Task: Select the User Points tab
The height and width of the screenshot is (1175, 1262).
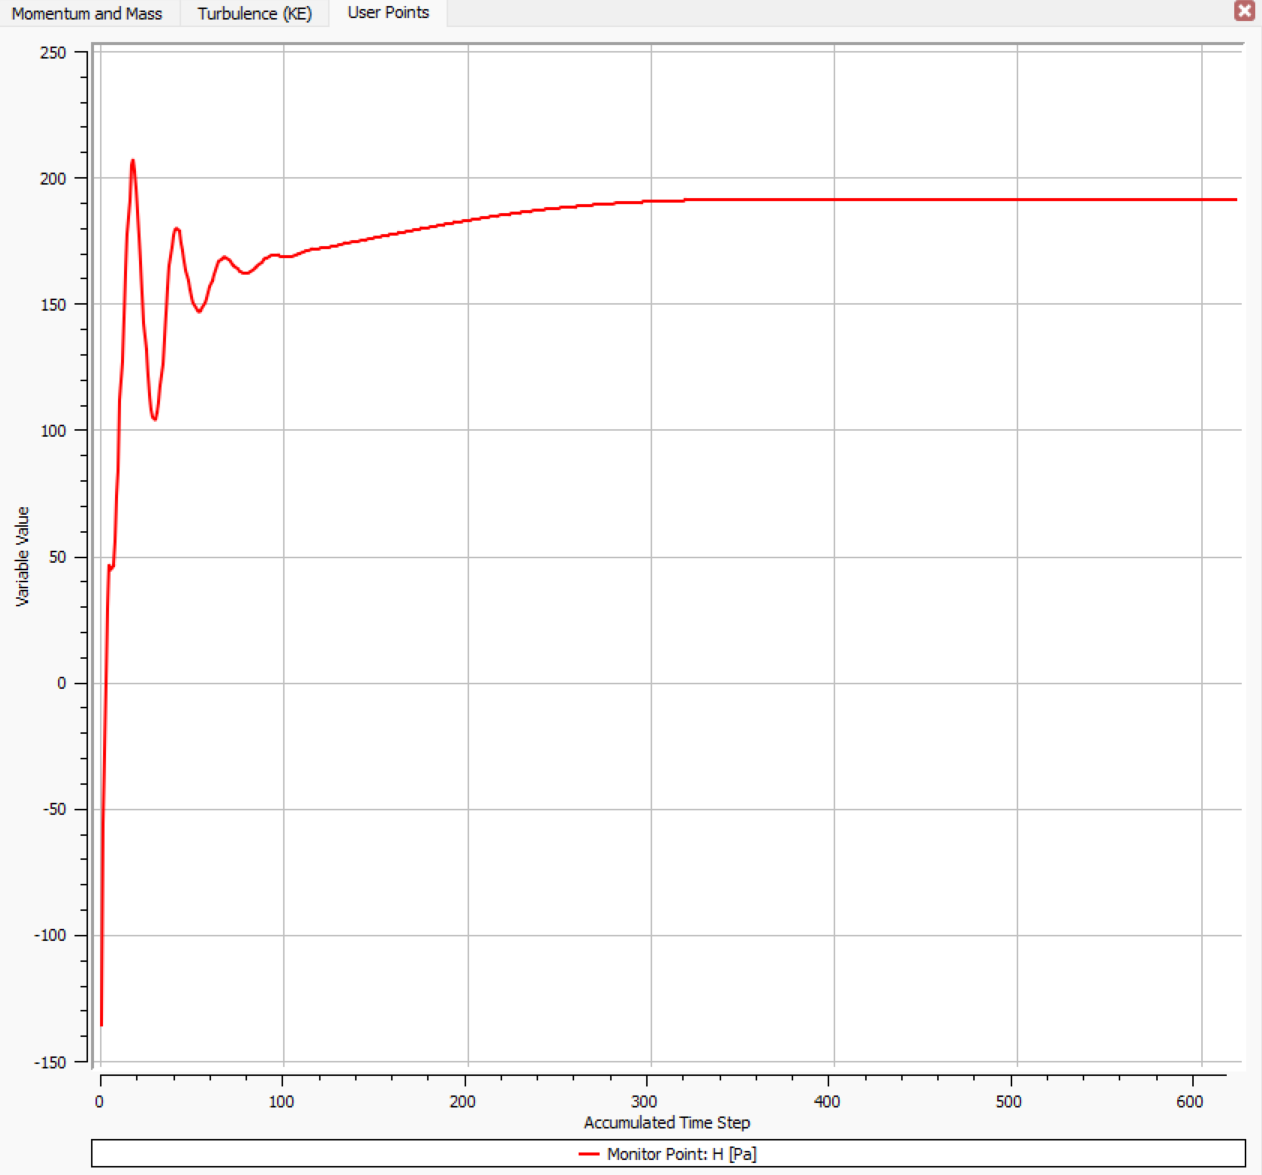Action: (388, 13)
